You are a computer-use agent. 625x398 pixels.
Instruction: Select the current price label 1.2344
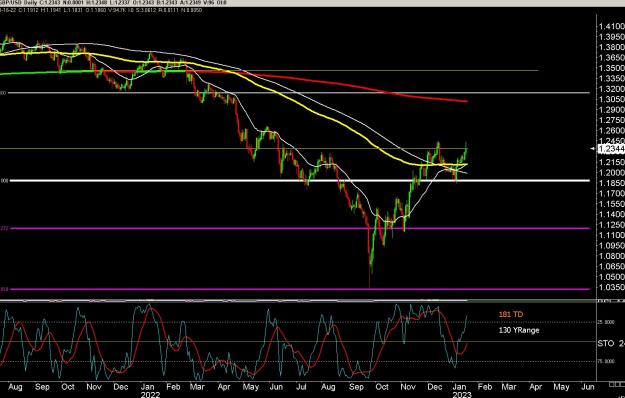pyautogui.click(x=611, y=149)
